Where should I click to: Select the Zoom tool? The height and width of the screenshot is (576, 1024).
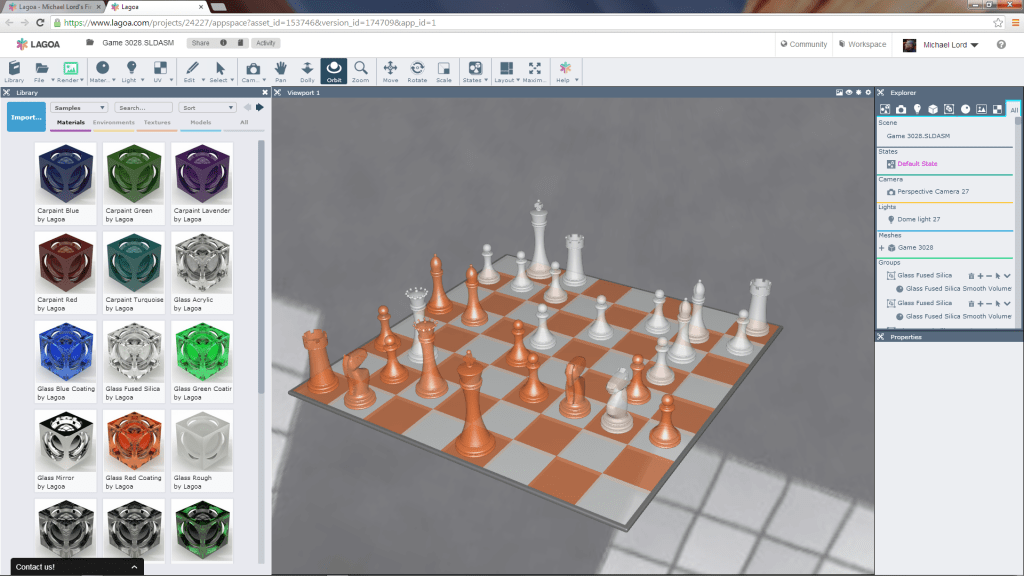(361, 68)
